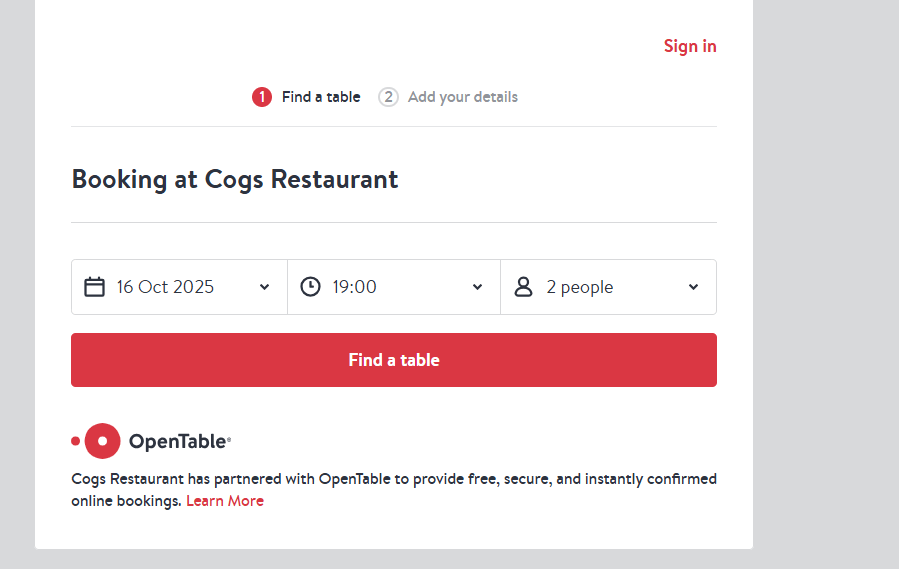This screenshot has height=569, width=899.
Task: Click the OpenTable partnership description text
Action: (x=393, y=479)
